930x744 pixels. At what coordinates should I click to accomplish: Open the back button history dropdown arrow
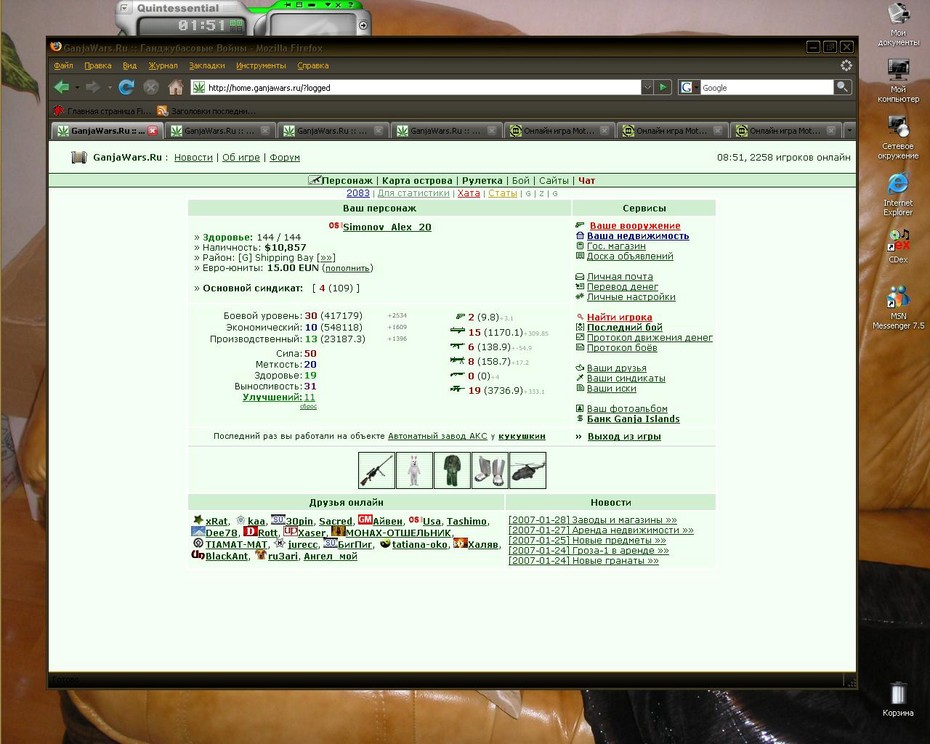(77, 87)
